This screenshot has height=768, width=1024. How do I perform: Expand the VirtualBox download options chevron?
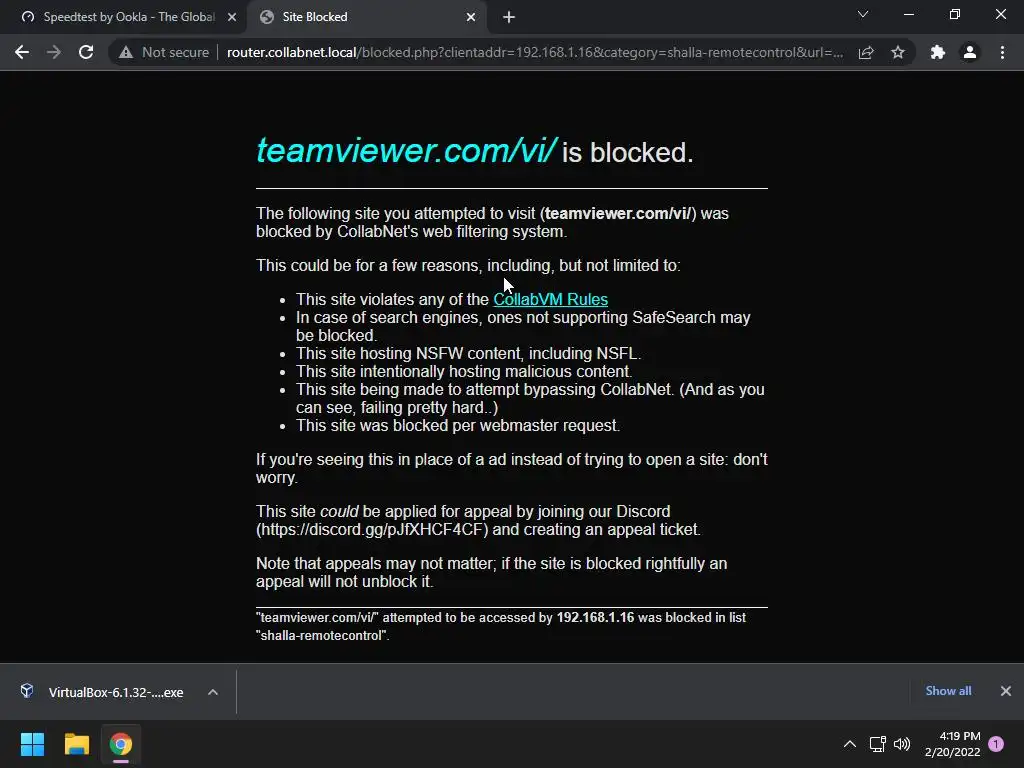click(213, 692)
